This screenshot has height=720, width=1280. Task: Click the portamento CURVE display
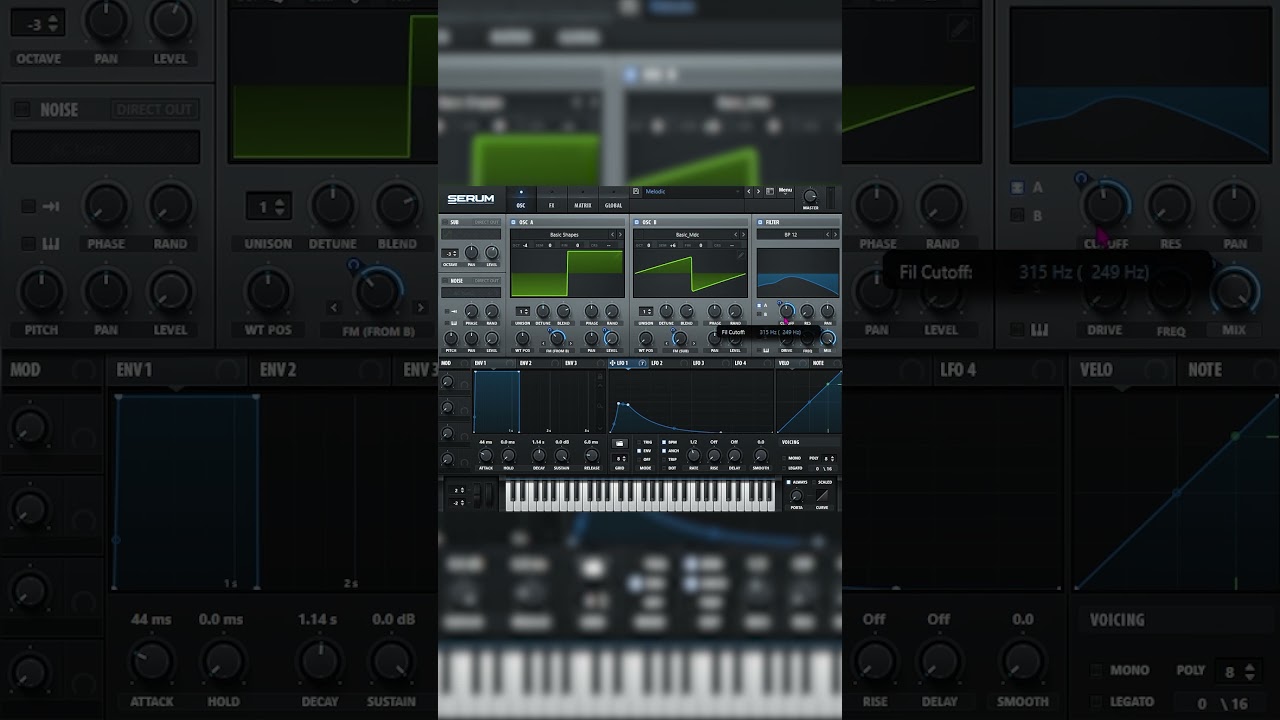[822, 495]
